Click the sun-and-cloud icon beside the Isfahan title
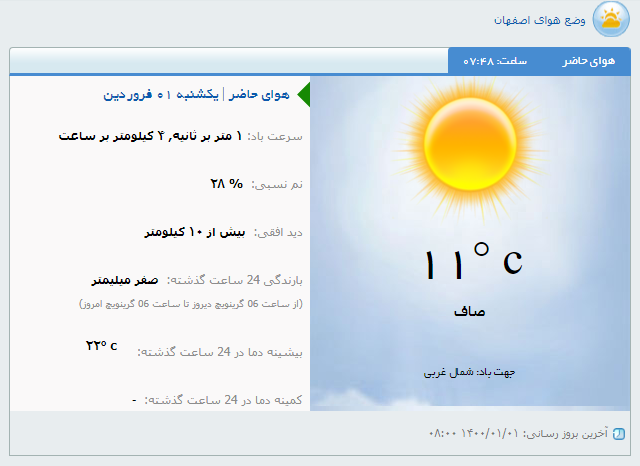The image size is (640, 466). coord(610,19)
